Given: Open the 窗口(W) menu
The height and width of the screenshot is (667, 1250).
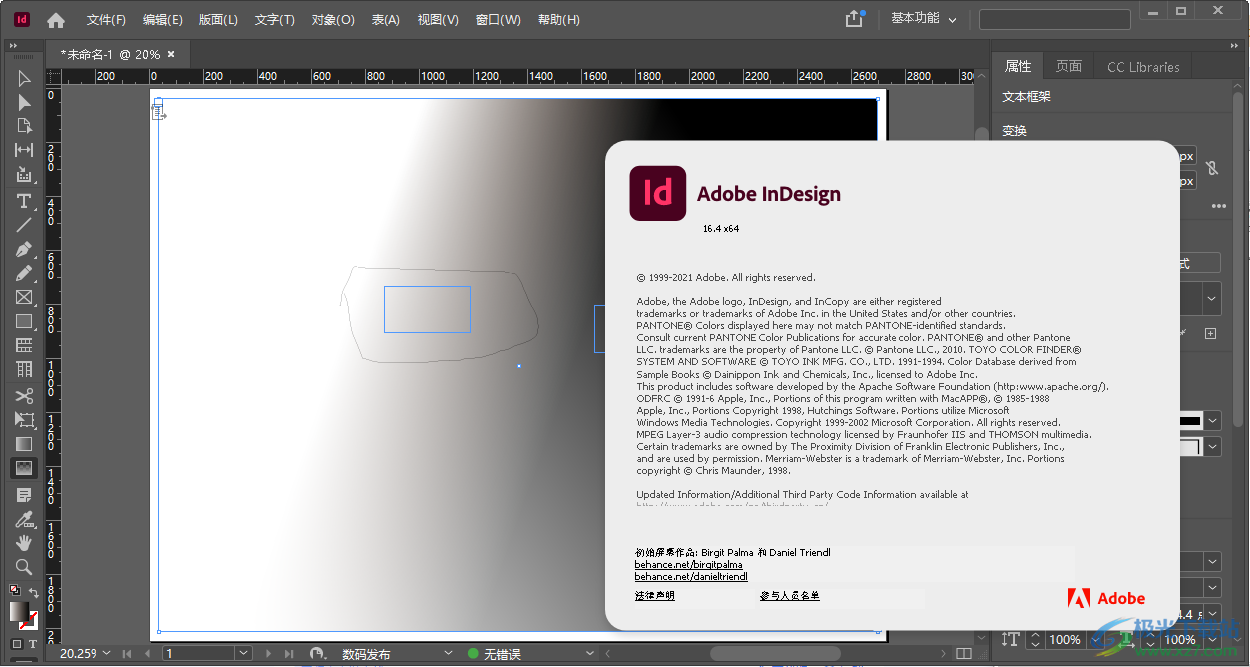Looking at the screenshot, I should 498,20.
